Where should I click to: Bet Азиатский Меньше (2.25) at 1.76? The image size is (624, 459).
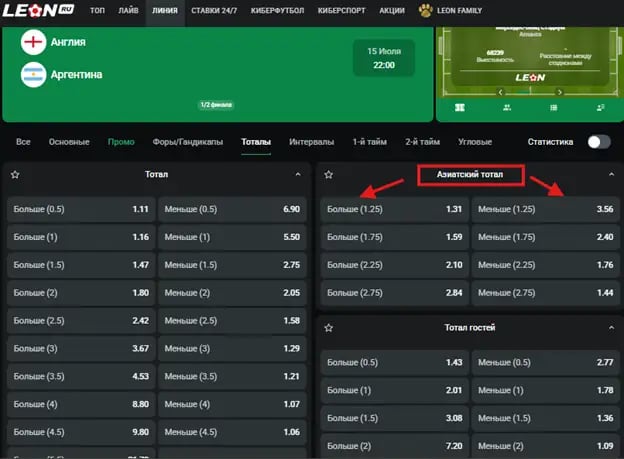(x=546, y=265)
